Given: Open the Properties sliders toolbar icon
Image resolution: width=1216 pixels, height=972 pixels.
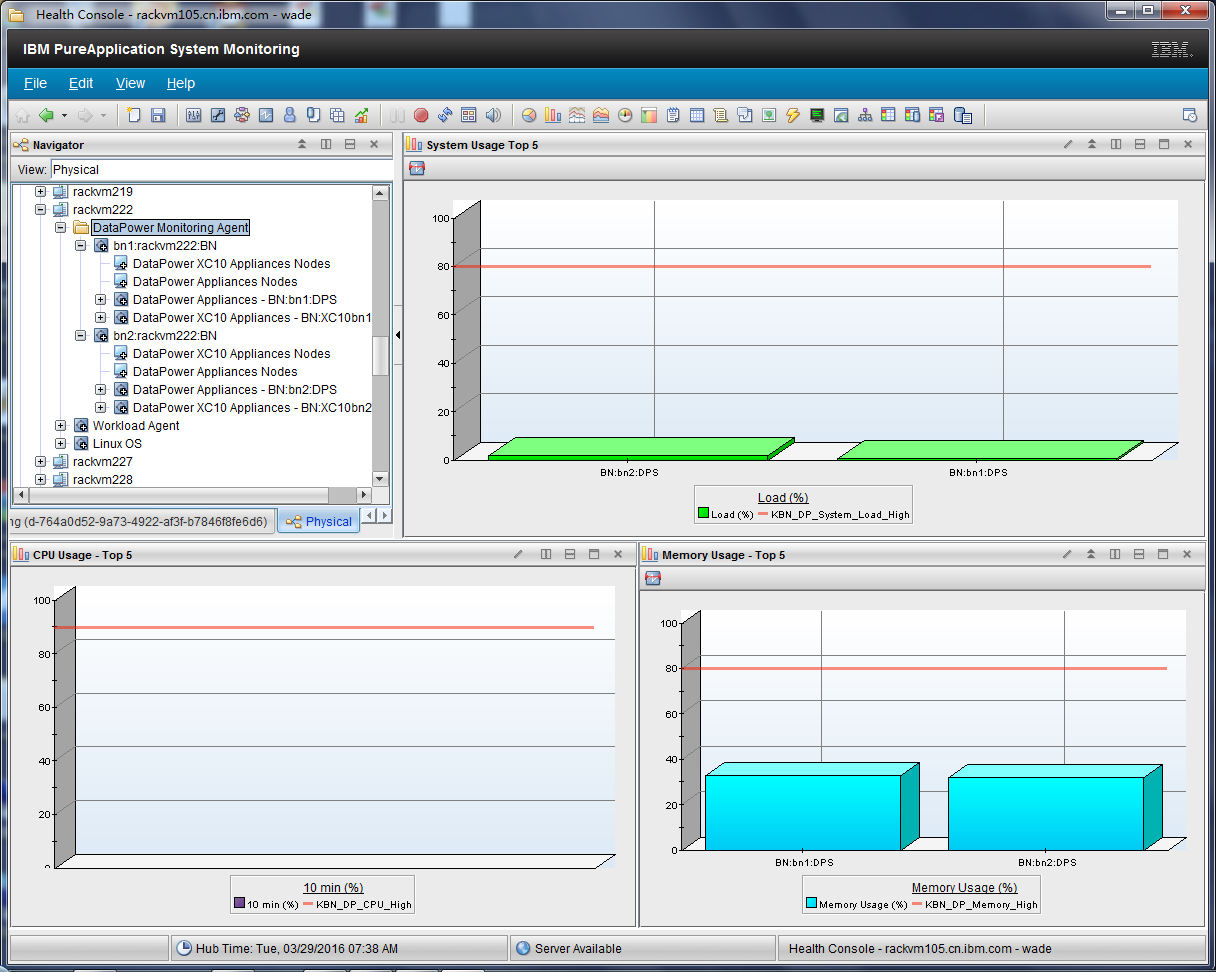Looking at the screenshot, I should point(194,115).
